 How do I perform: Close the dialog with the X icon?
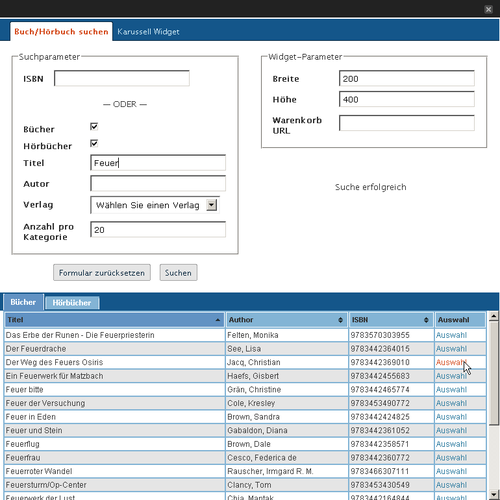(x=488, y=9)
